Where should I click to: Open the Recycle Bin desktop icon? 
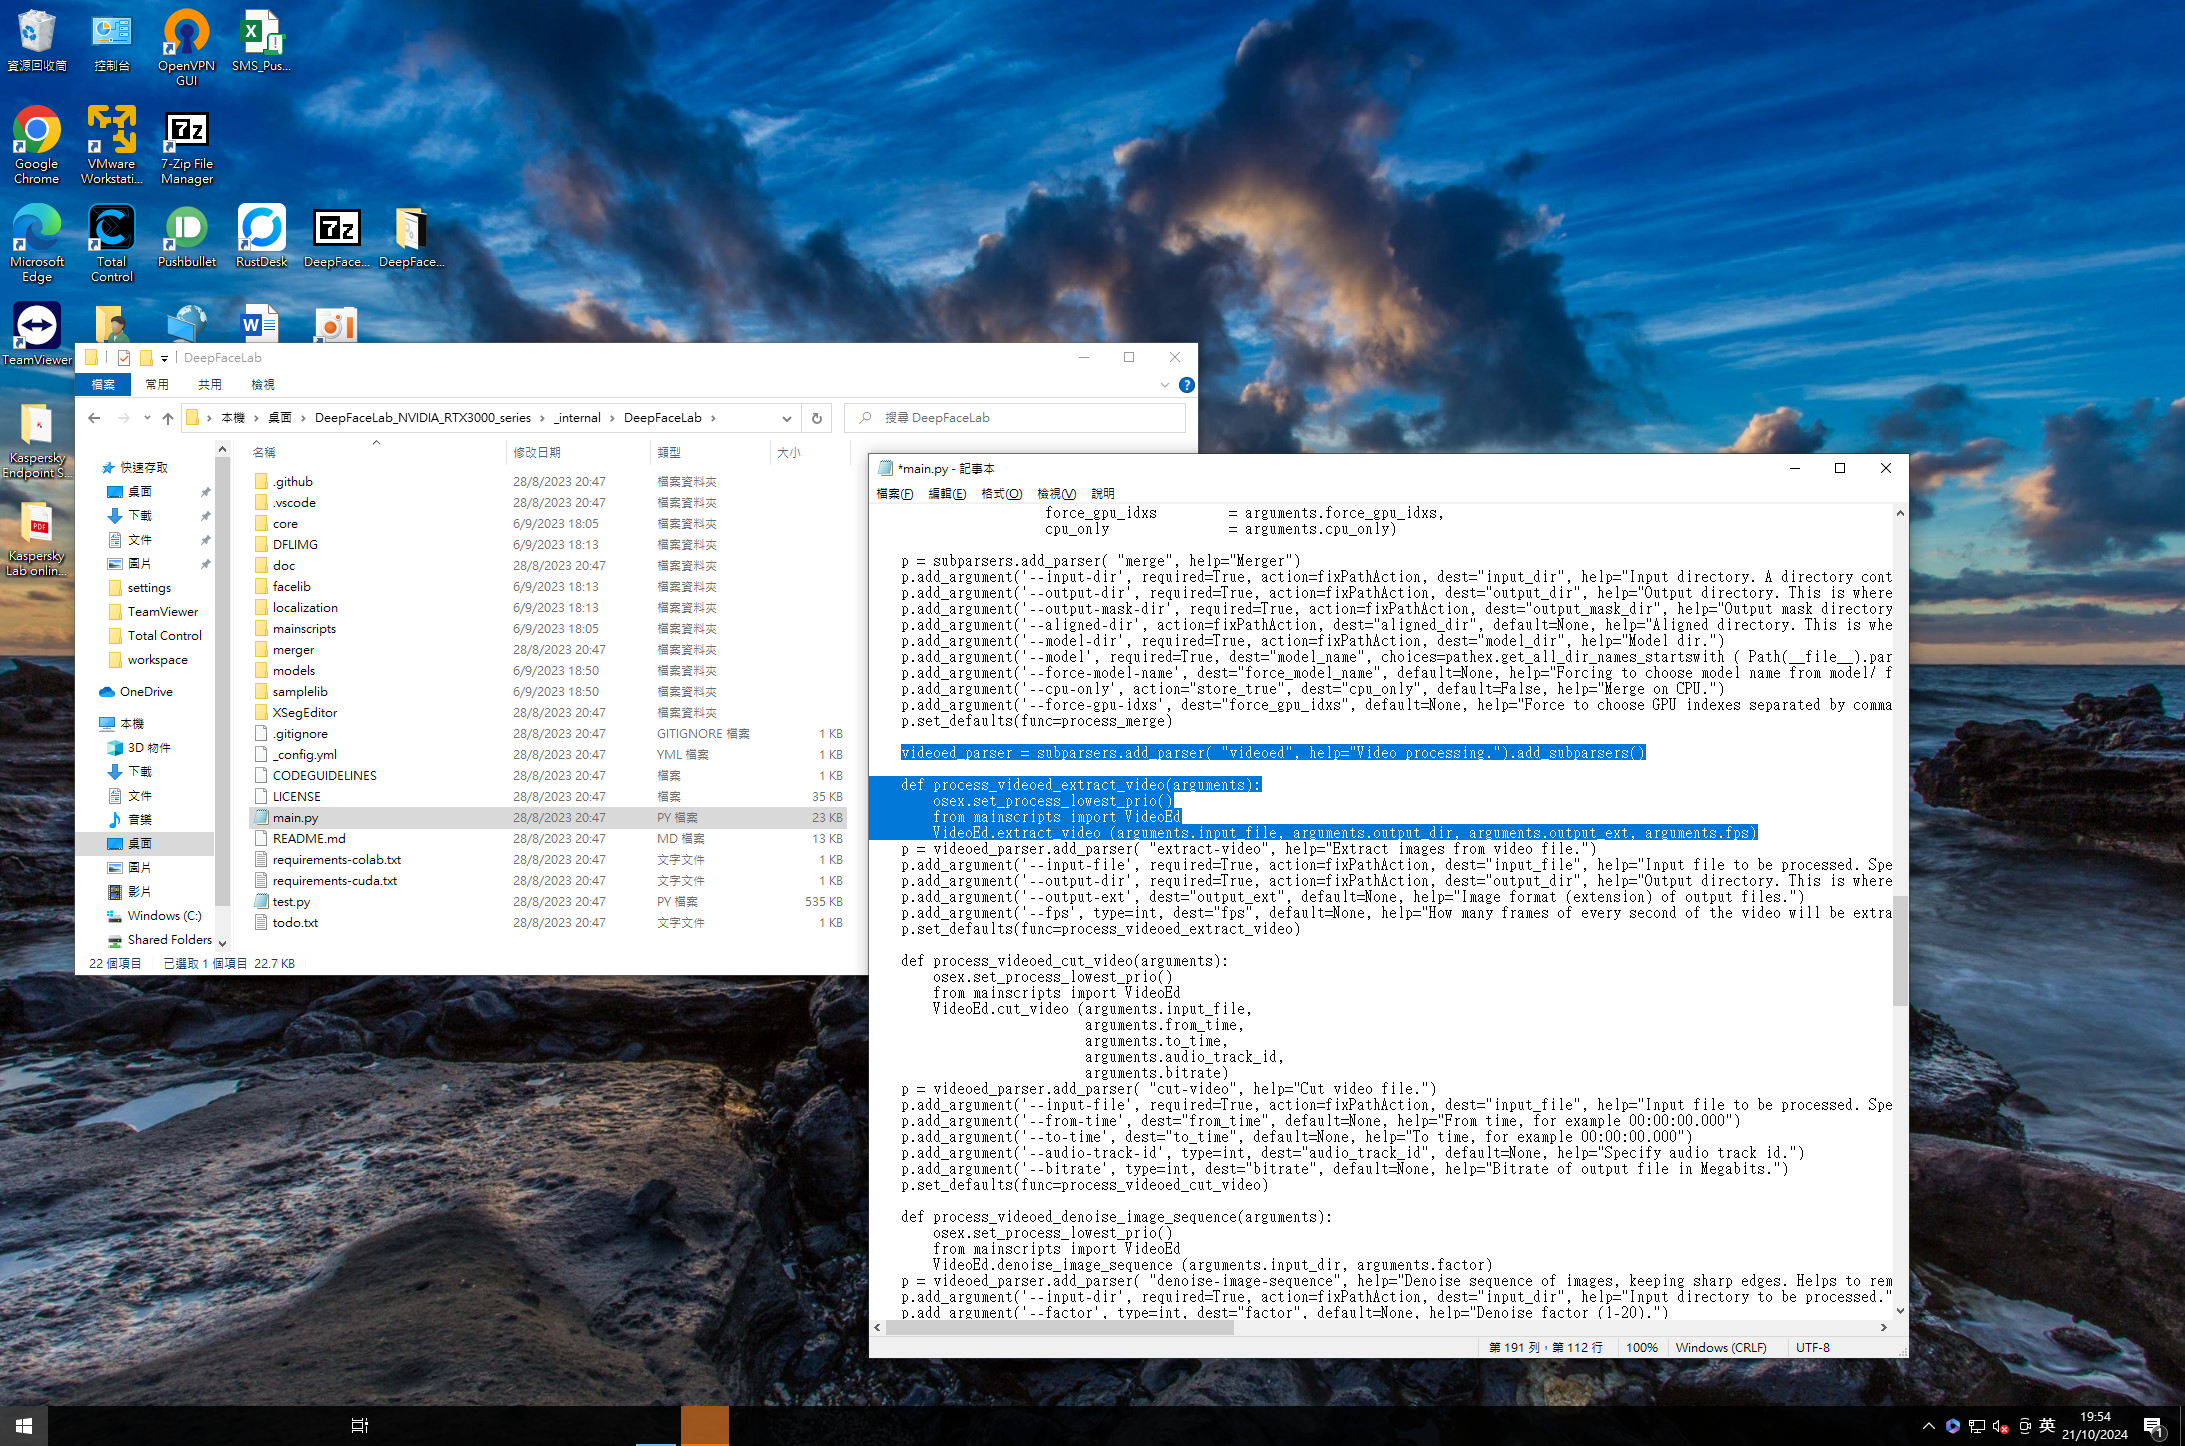(x=37, y=42)
